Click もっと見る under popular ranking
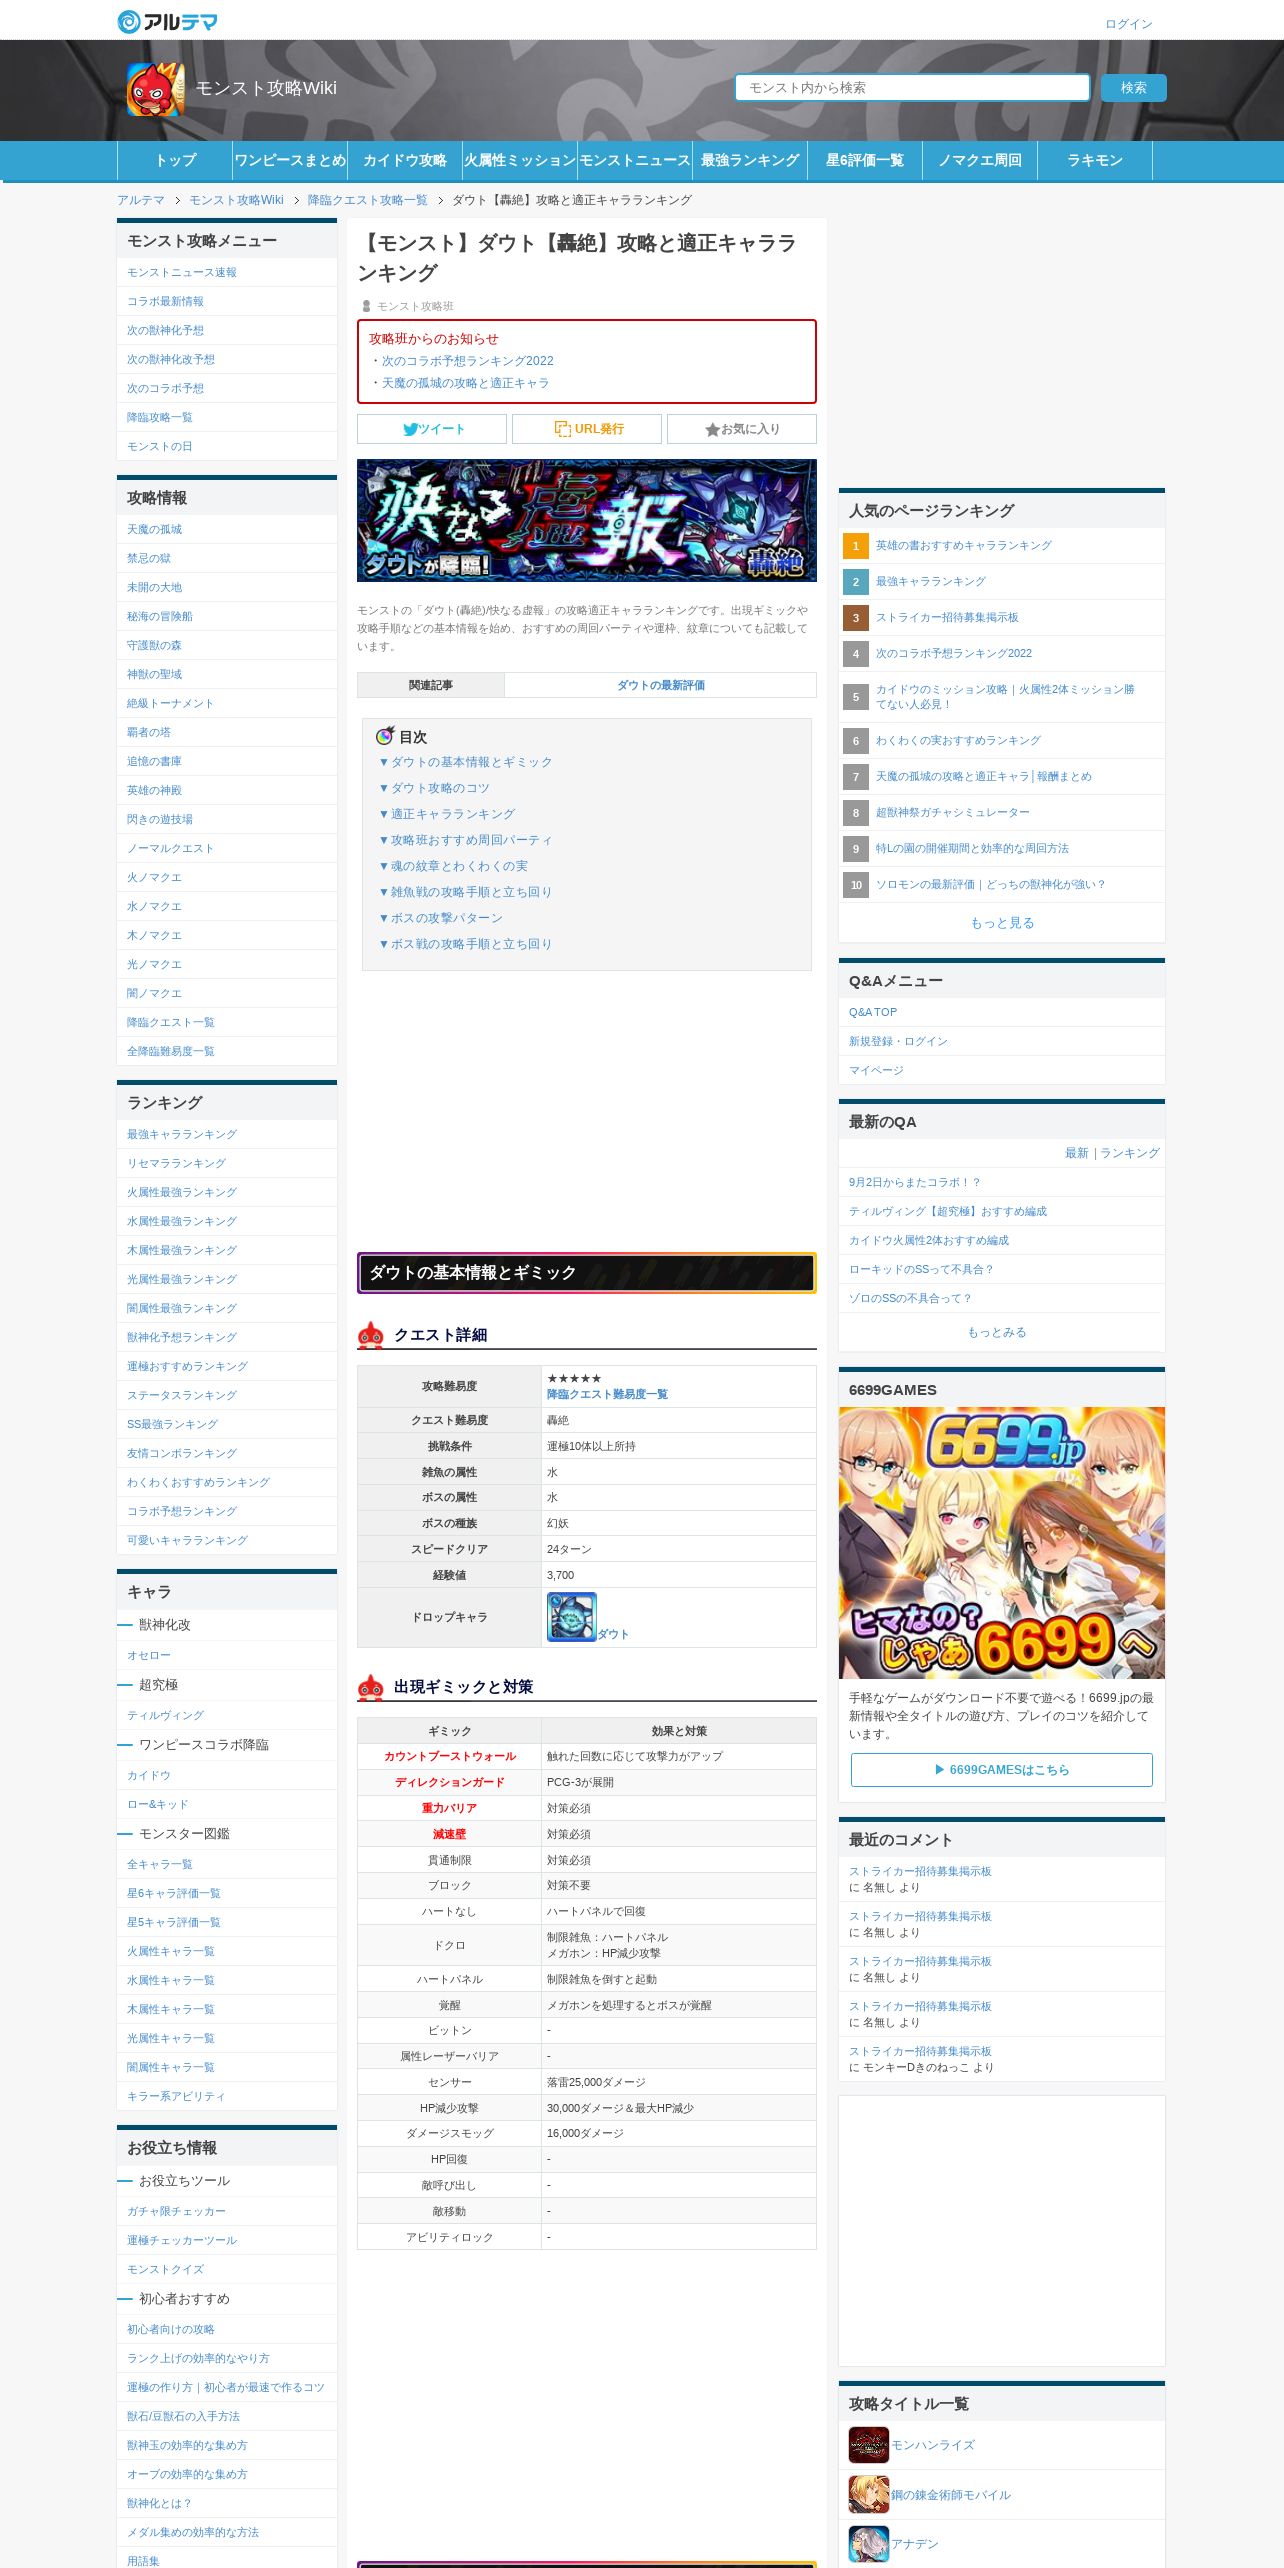The image size is (1284, 2568). coord(1002,923)
